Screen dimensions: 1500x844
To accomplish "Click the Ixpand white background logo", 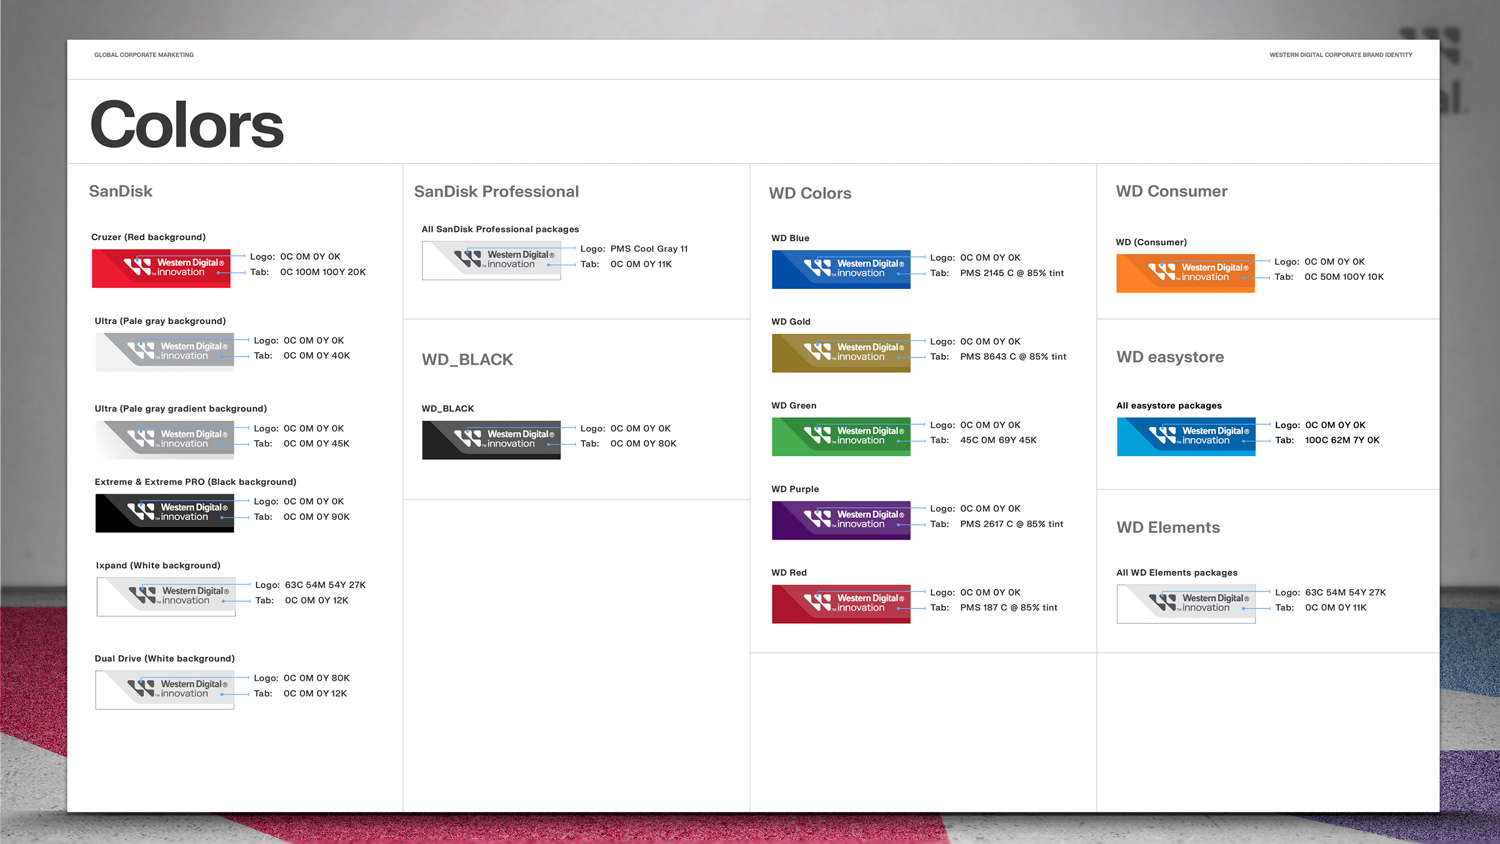I will tap(166, 597).
